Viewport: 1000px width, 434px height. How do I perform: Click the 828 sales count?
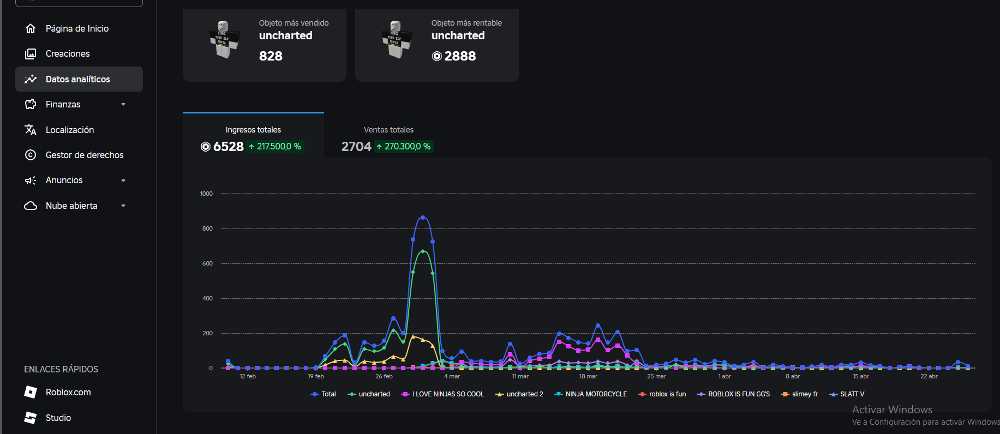(270, 56)
